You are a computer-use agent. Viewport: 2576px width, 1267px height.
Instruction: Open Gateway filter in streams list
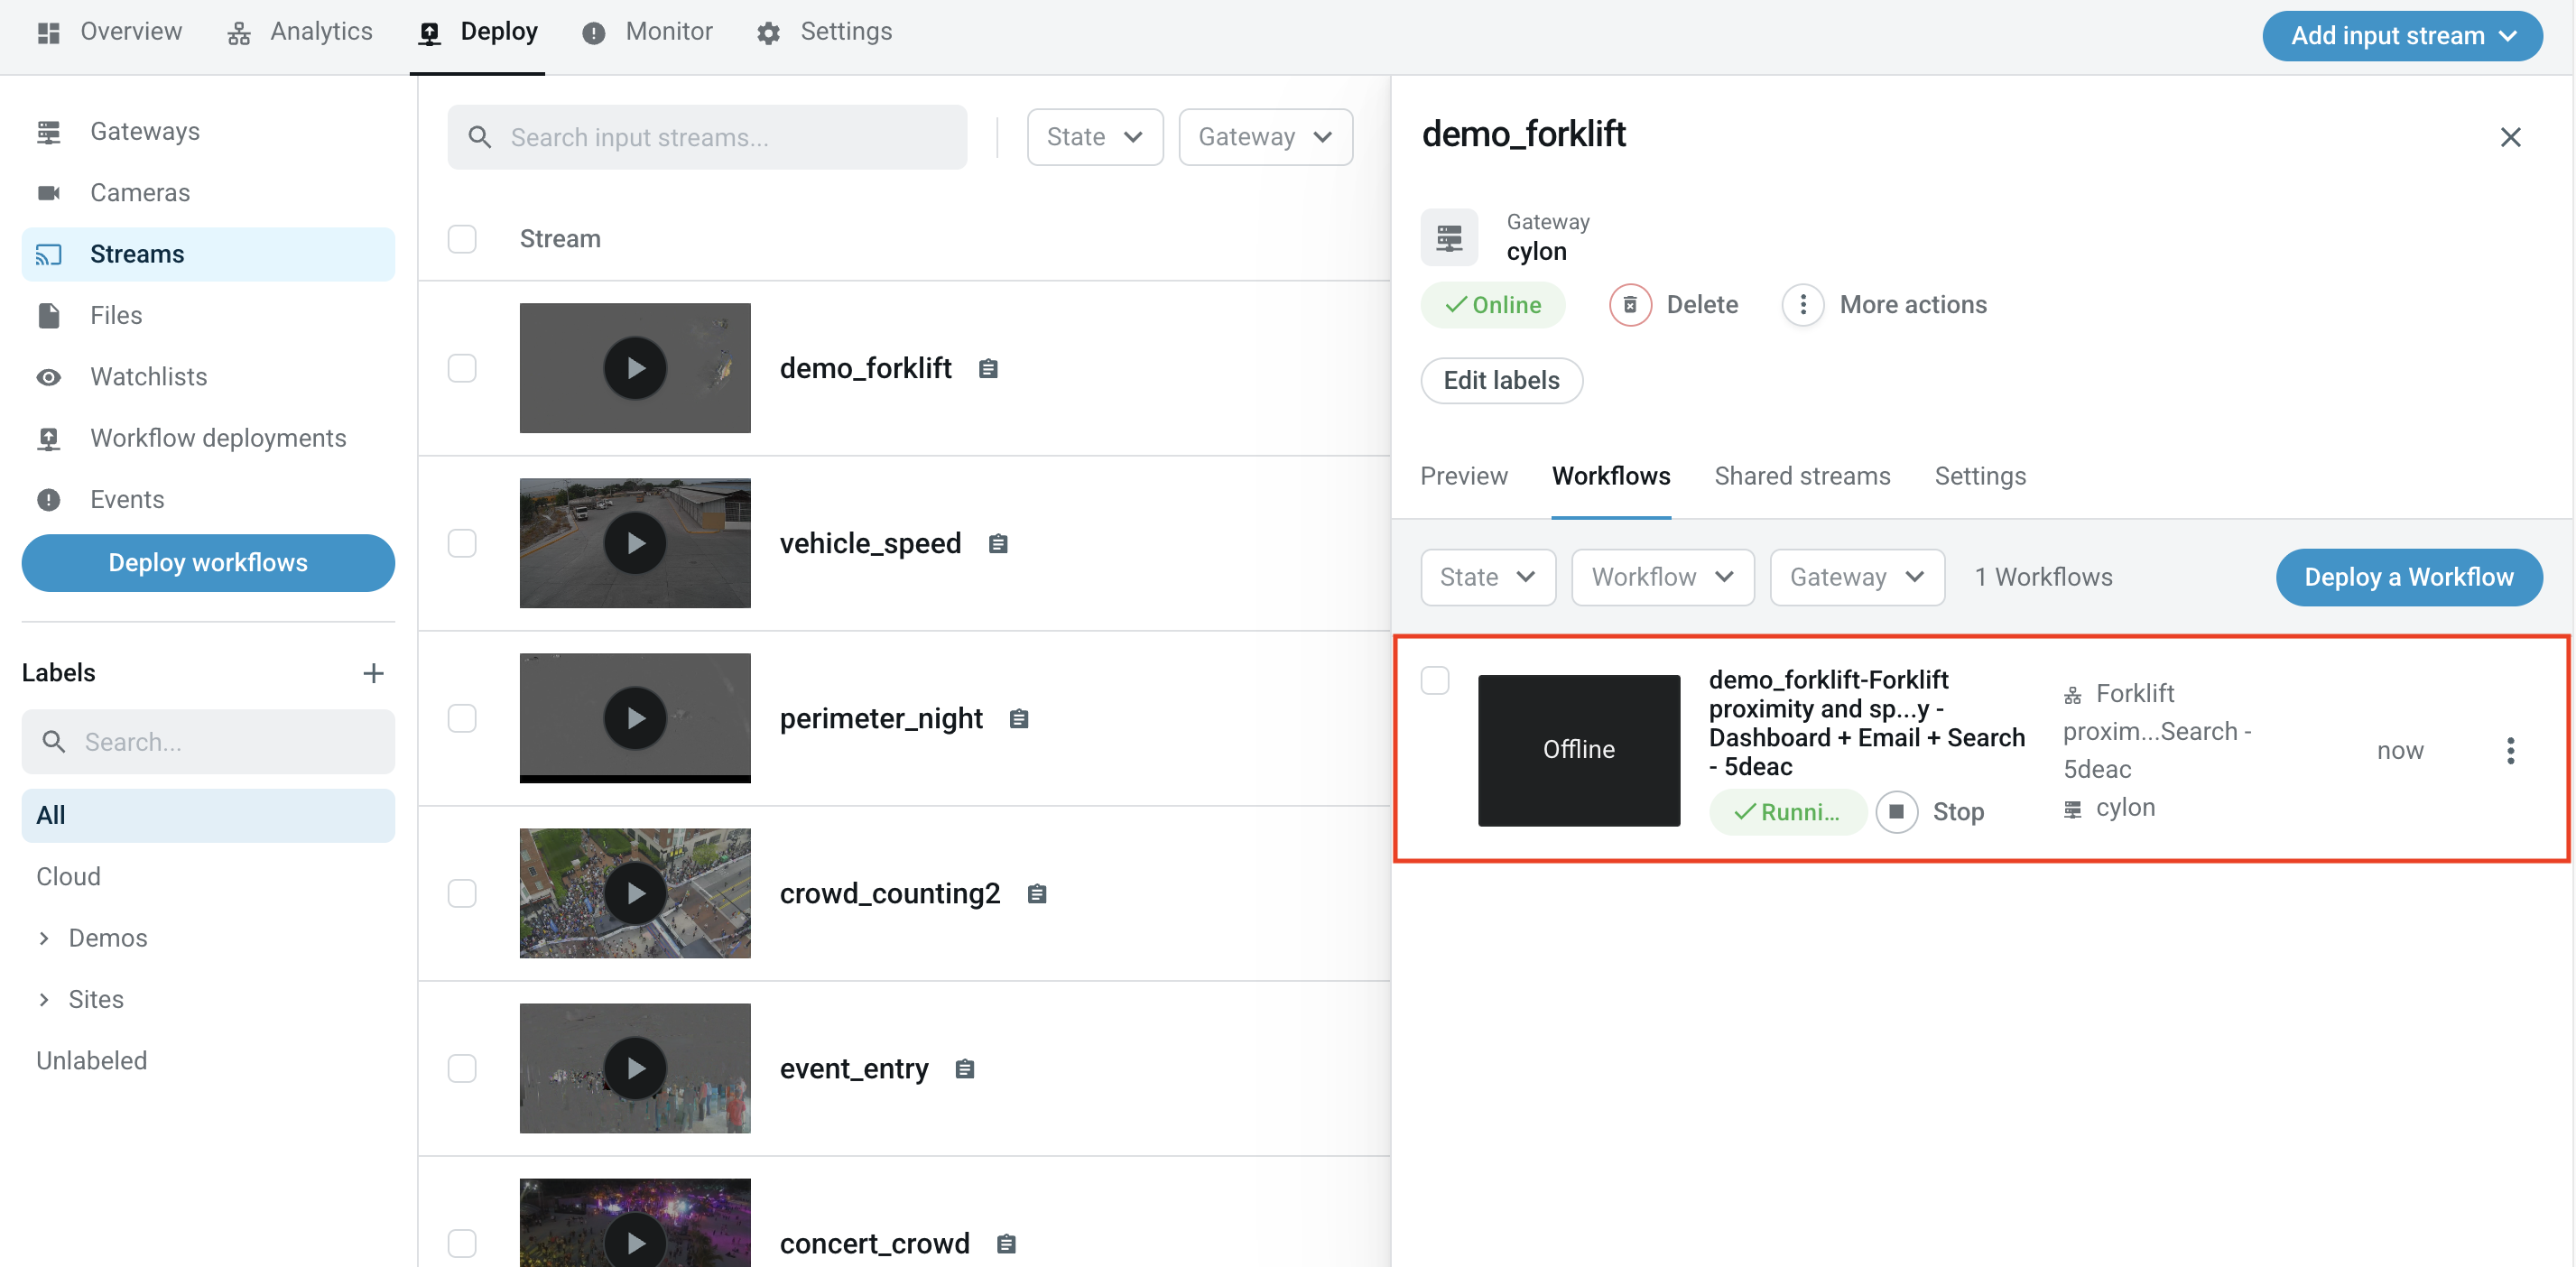tap(1265, 137)
